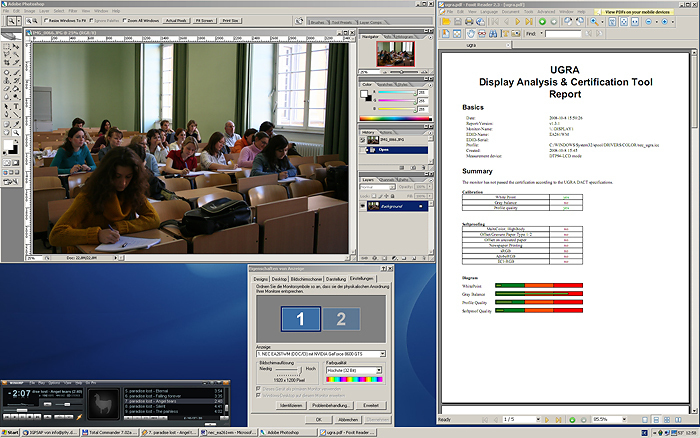Enable Zoom All Windows checkbox

pyautogui.click(x=125, y=21)
